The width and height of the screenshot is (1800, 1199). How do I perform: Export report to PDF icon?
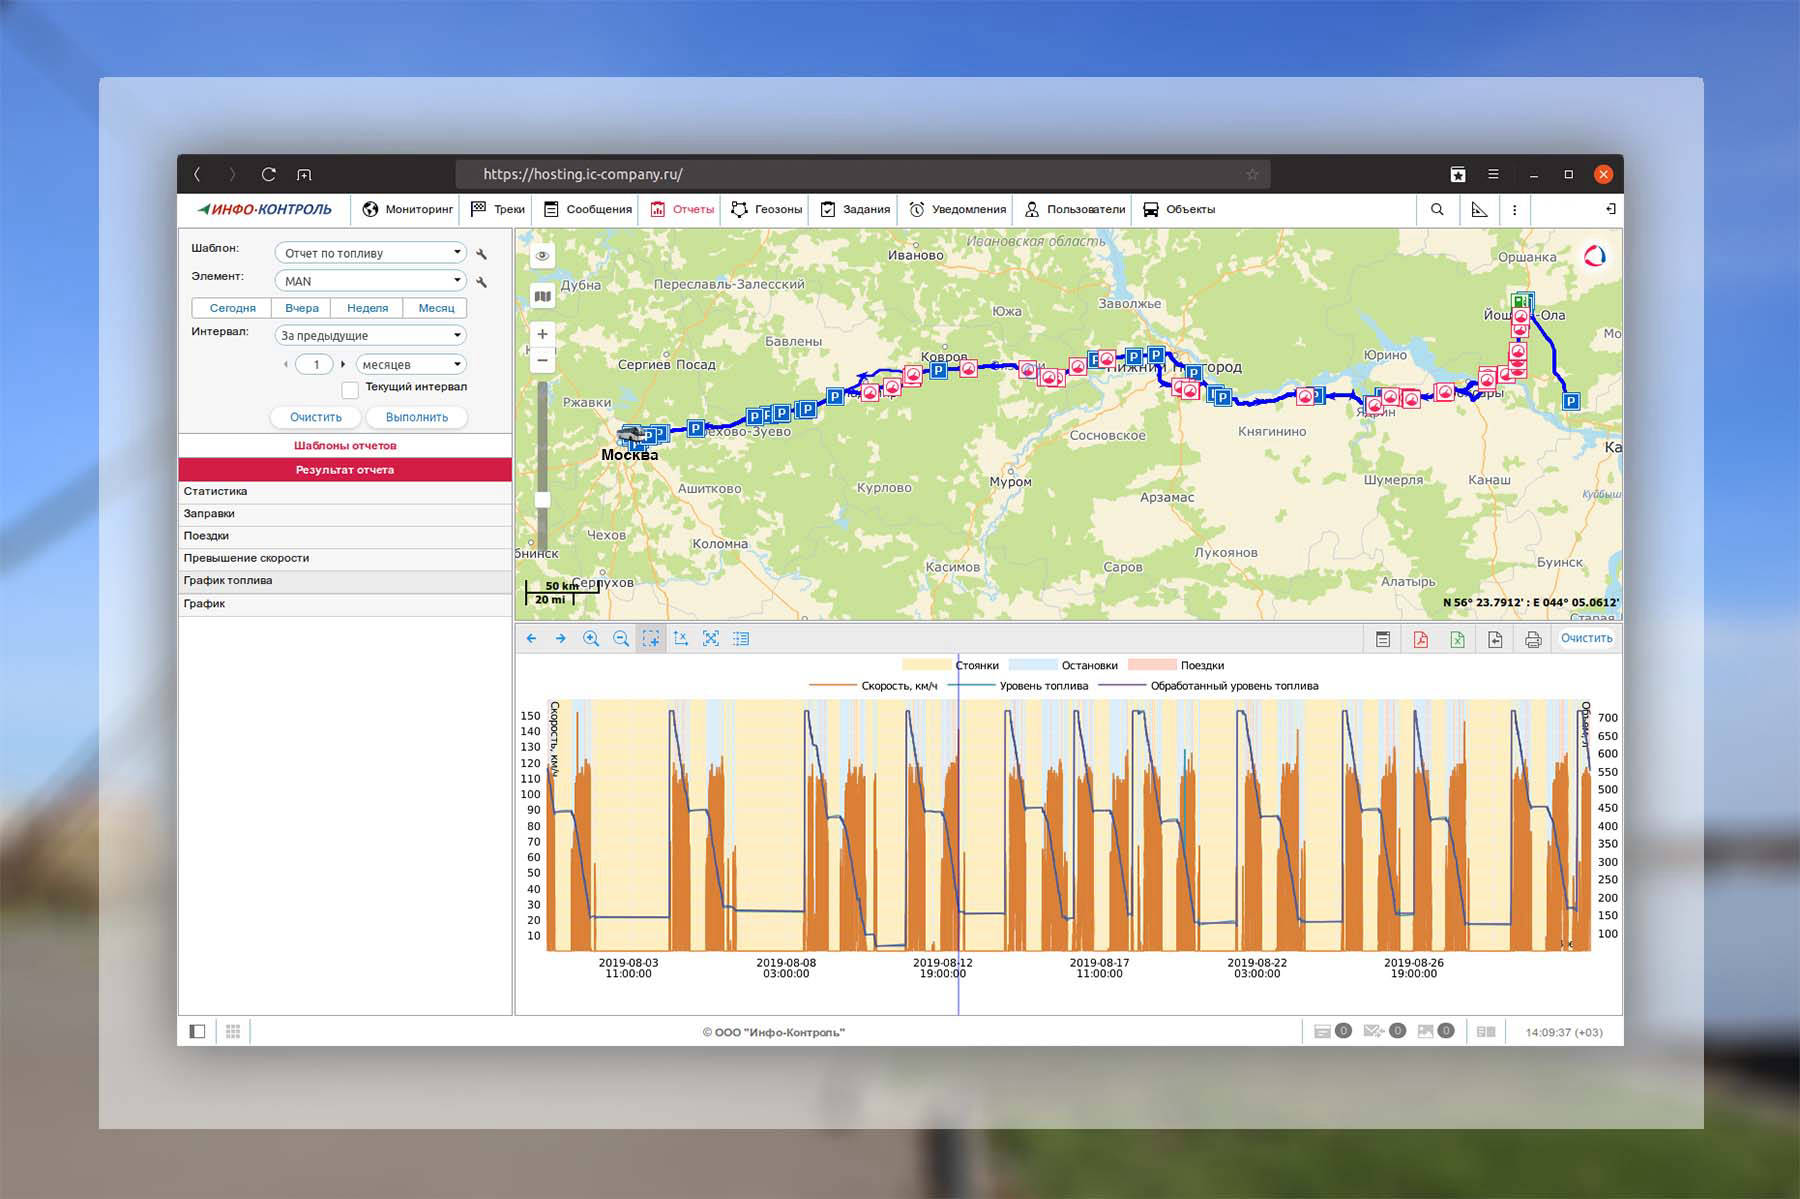tap(1420, 639)
